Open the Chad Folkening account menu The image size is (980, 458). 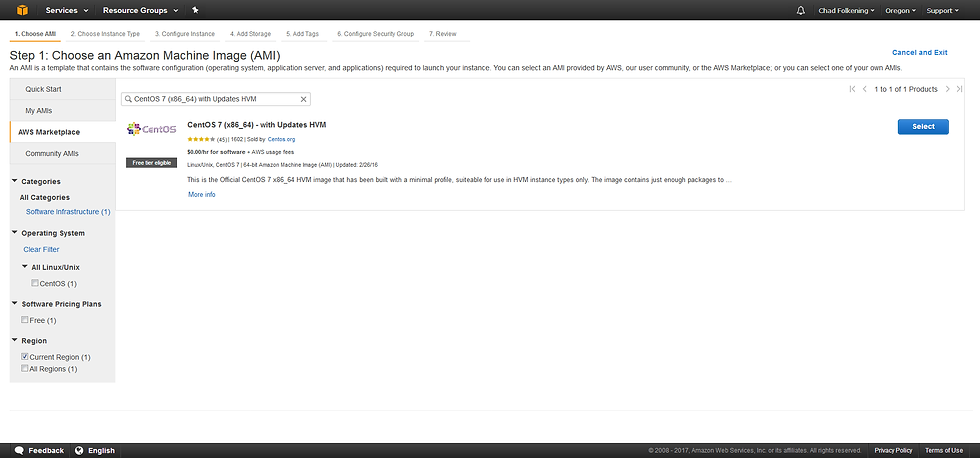click(x=846, y=11)
